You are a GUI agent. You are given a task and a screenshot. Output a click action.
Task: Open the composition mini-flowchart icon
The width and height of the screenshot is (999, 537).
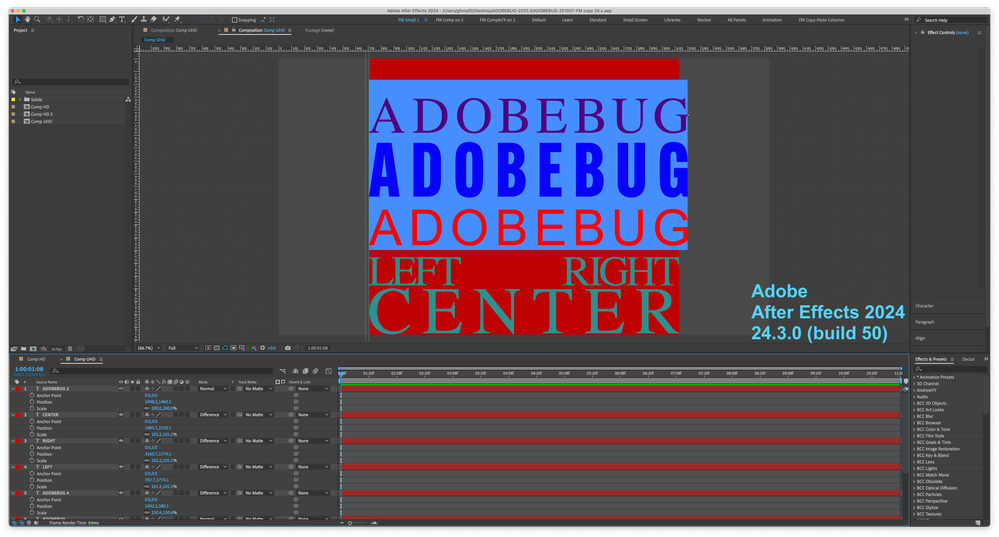(x=282, y=371)
